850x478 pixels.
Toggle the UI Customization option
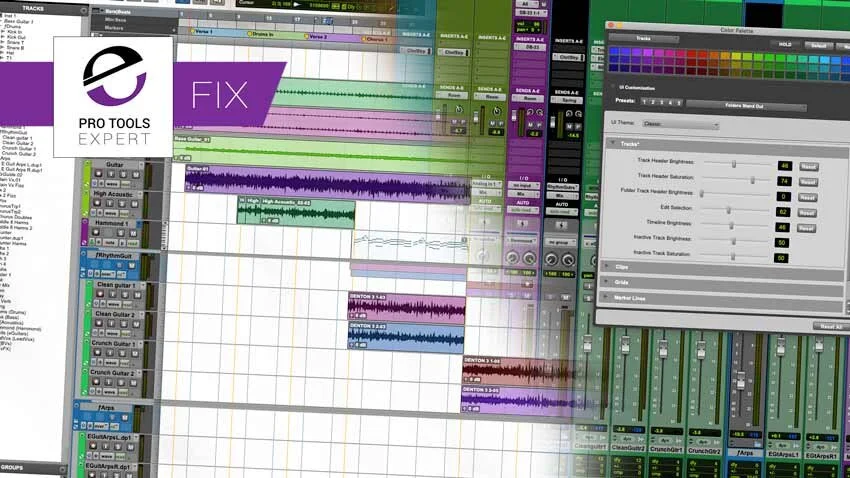point(614,86)
